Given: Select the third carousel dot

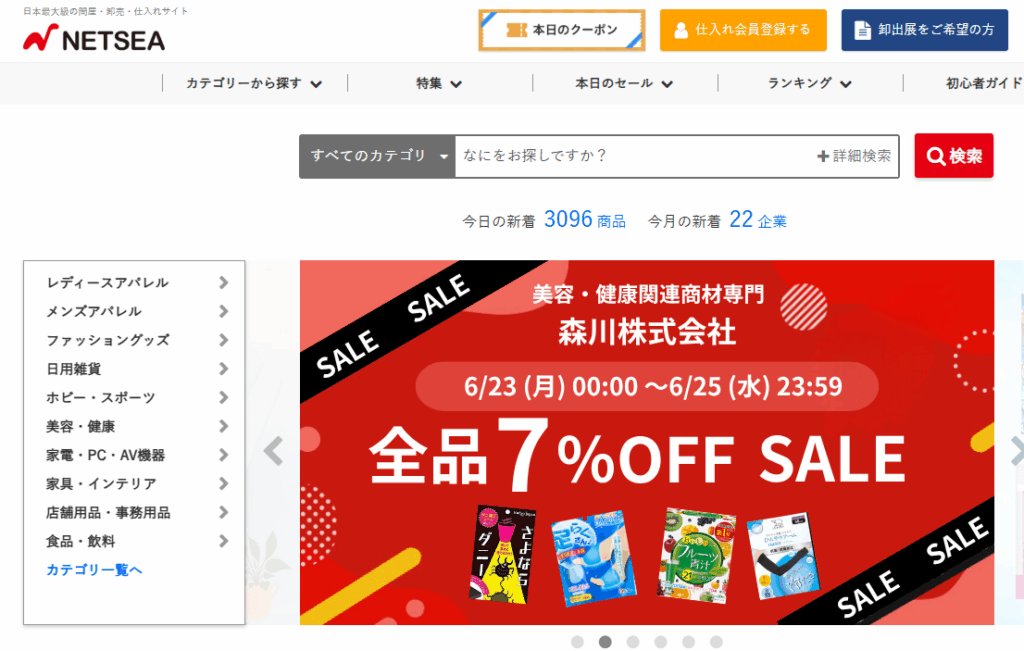Looking at the screenshot, I should pyautogui.click(x=633, y=642).
